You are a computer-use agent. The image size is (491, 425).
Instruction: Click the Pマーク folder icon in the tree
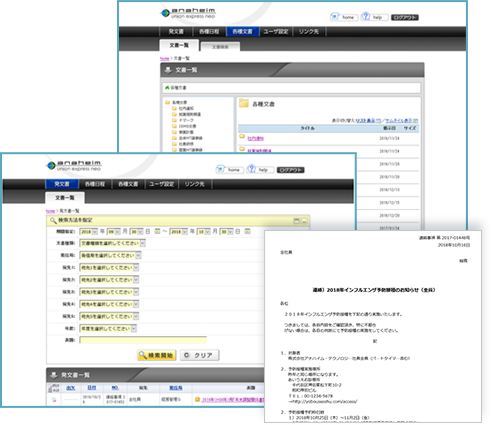[174, 120]
